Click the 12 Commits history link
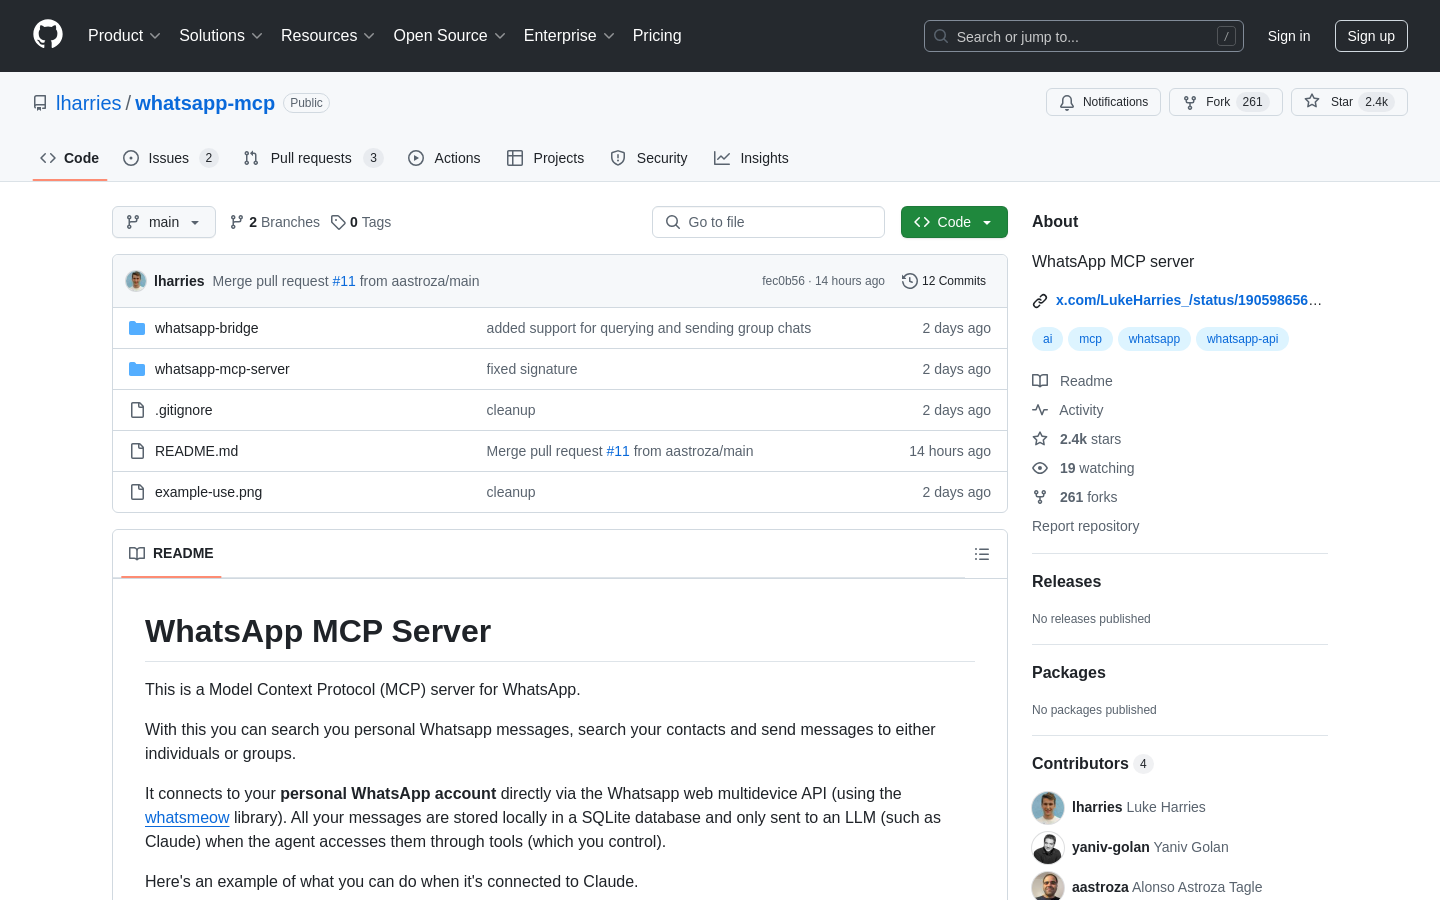1440x900 pixels. coord(944,281)
